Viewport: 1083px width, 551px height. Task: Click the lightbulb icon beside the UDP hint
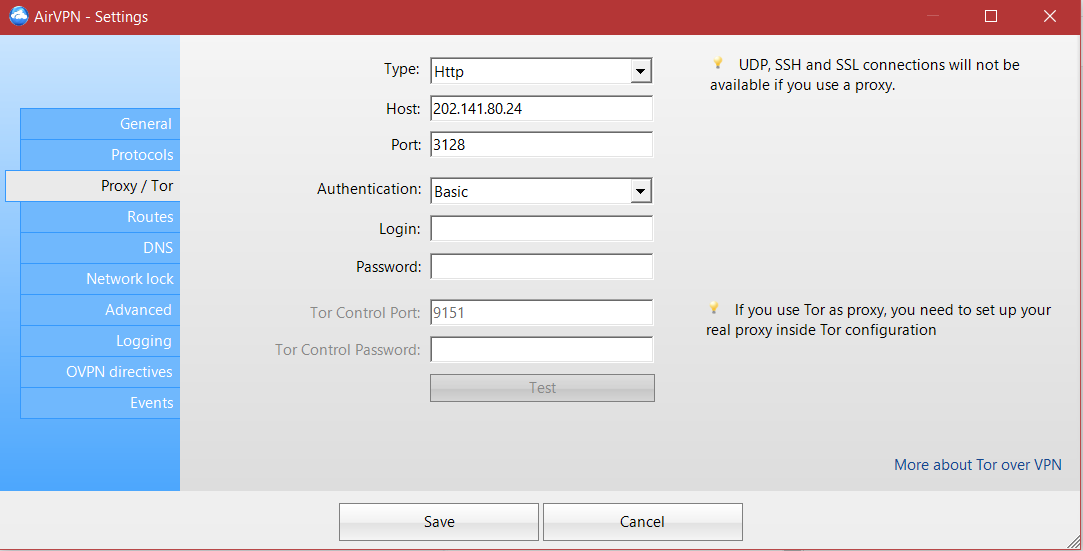click(718, 64)
